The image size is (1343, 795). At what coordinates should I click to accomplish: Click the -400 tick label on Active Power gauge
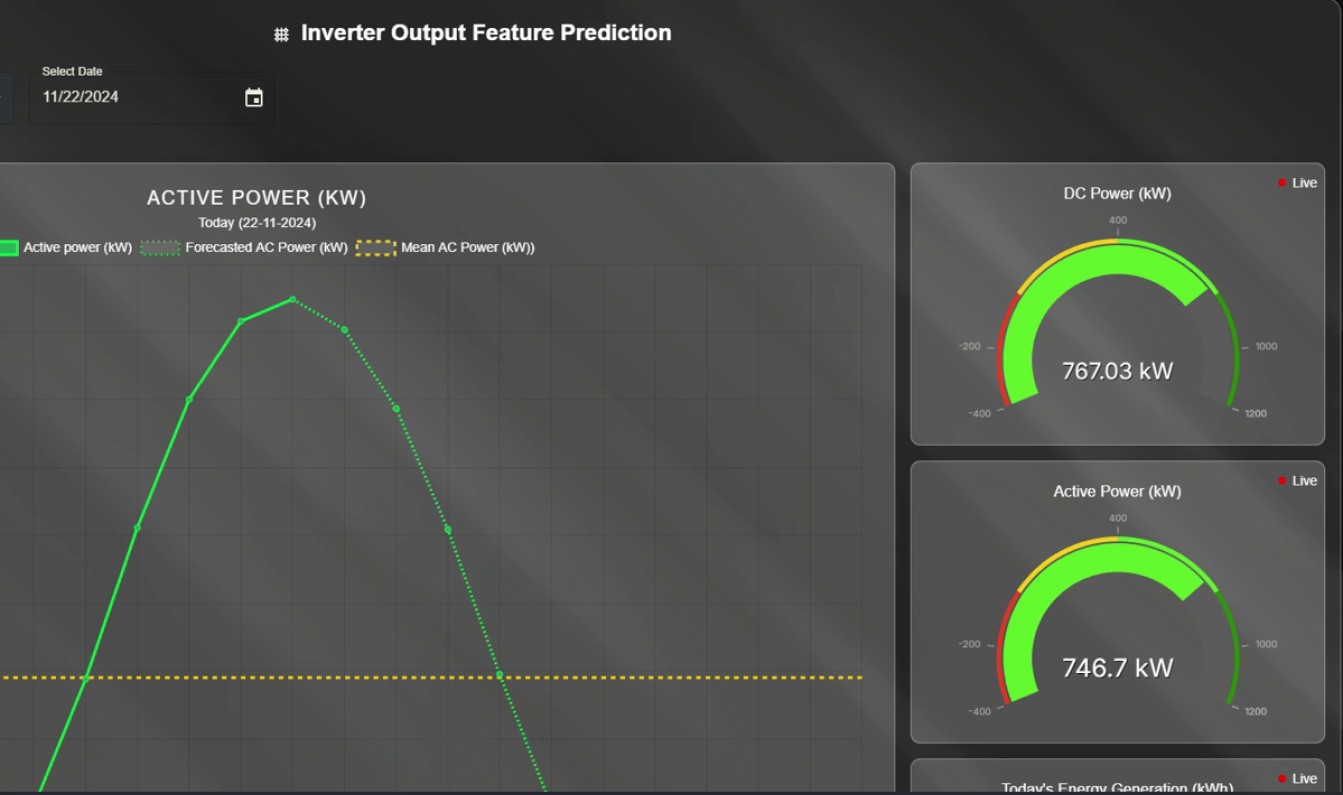point(979,712)
